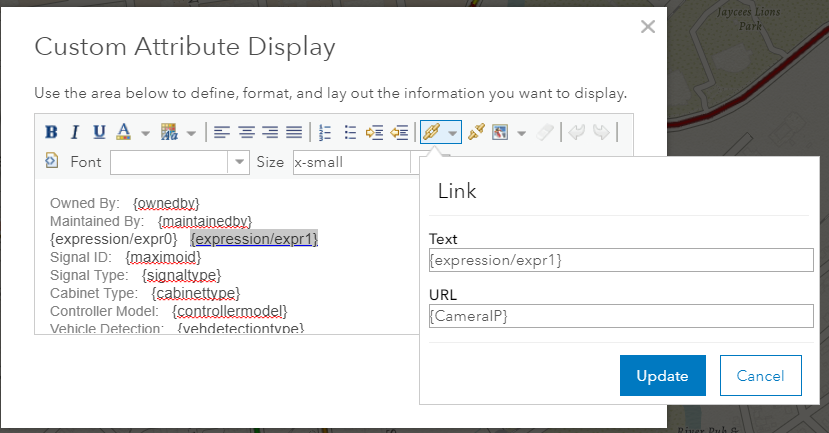Align text to the left
829x433 pixels.
pyautogui.click(x=221, y=132)
